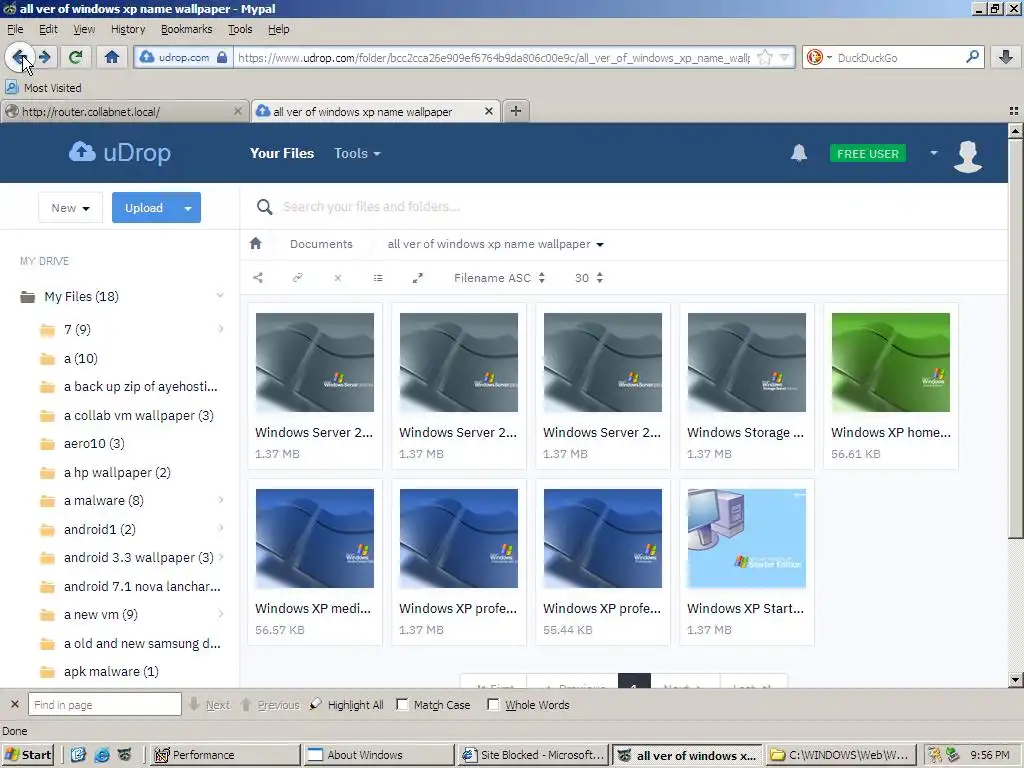Open the File menu

[15, 29]
